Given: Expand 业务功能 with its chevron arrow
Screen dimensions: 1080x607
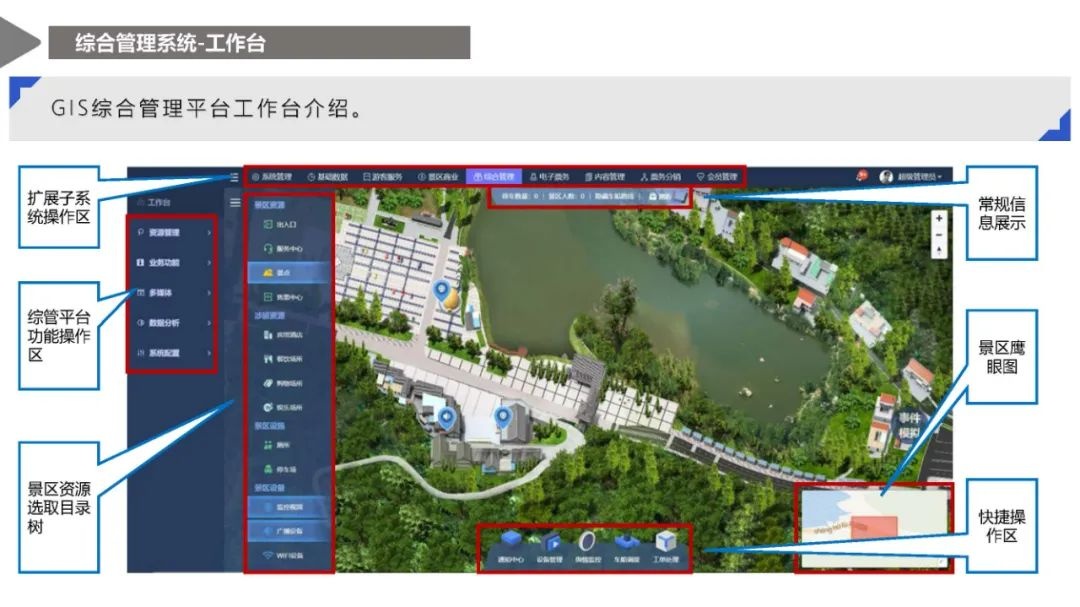Looking at the screenshot, I should [209, 263].
